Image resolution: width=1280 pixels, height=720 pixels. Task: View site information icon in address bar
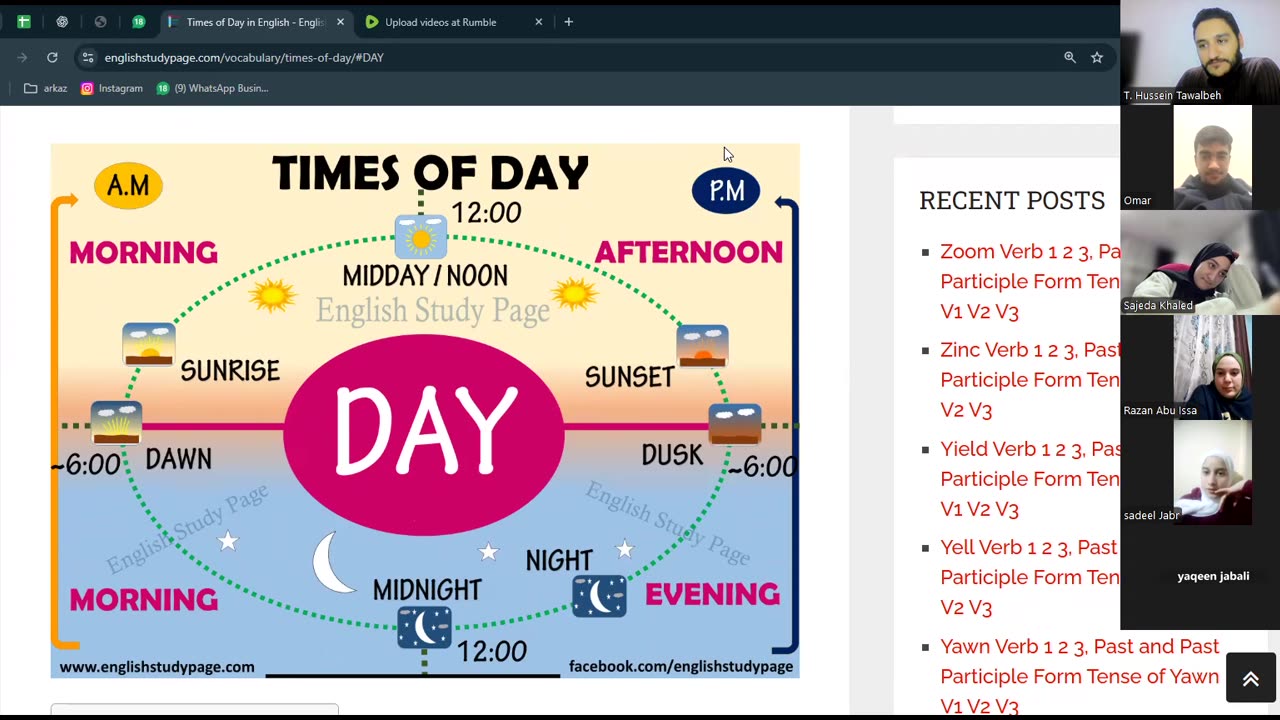click(88, 58)
